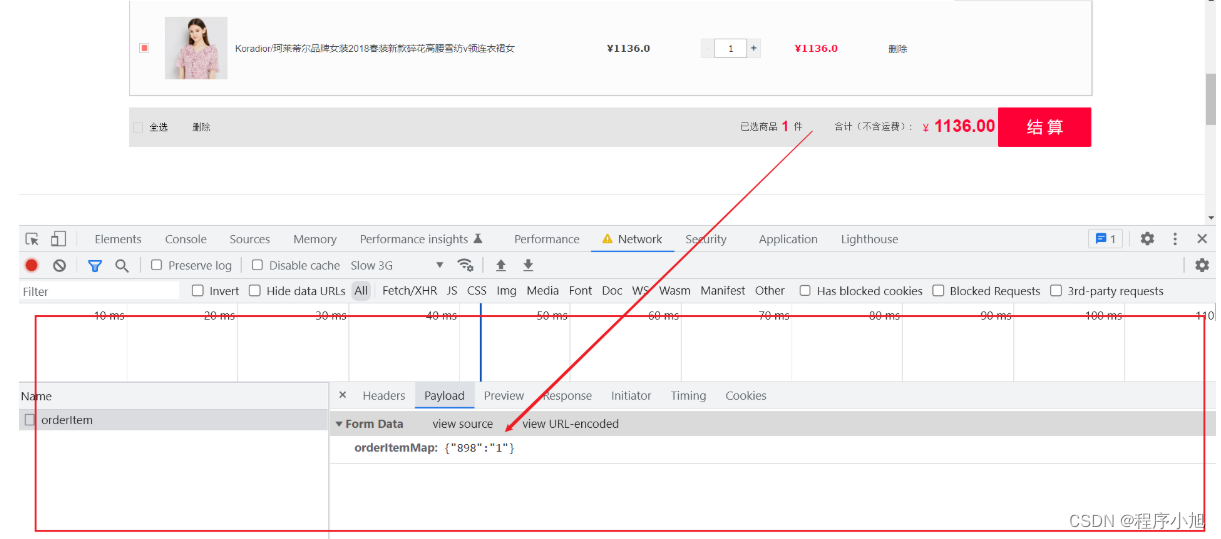Viewport: 1221px width, 539px height.
Task: Show the Cookies tab
Action: (x=746, y=396)
